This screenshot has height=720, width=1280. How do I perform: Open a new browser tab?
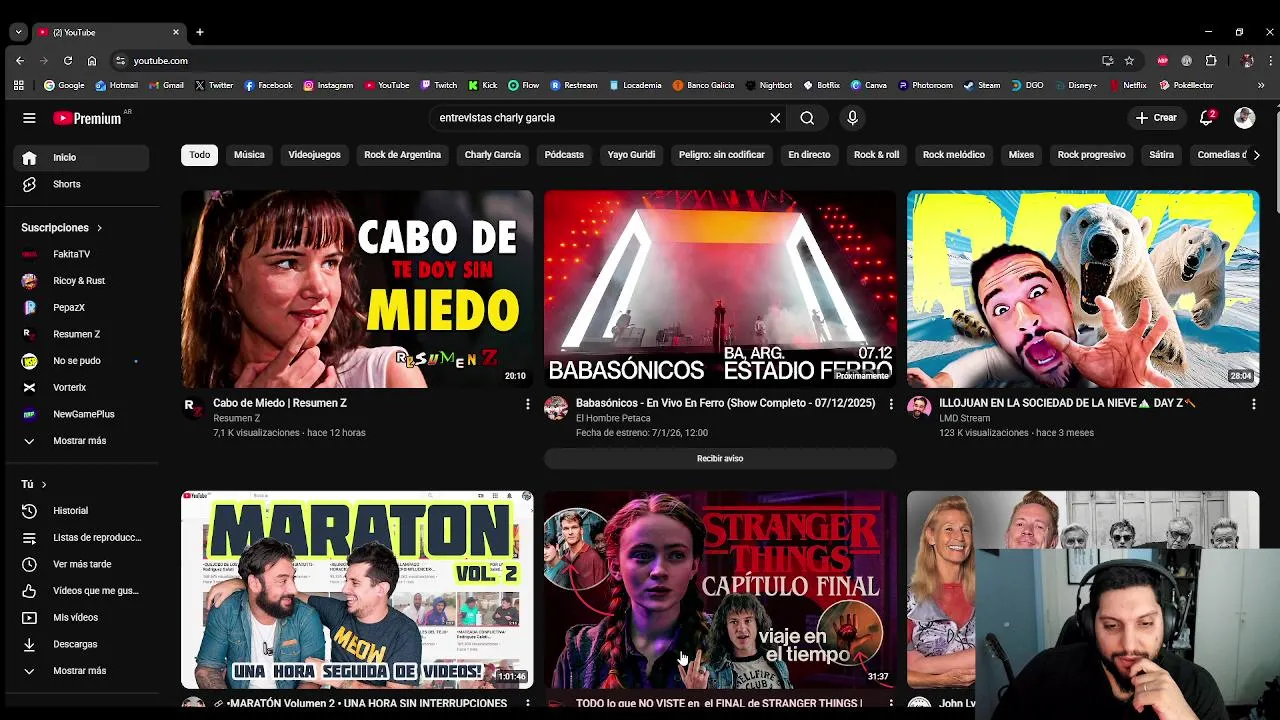click(199, 32)
